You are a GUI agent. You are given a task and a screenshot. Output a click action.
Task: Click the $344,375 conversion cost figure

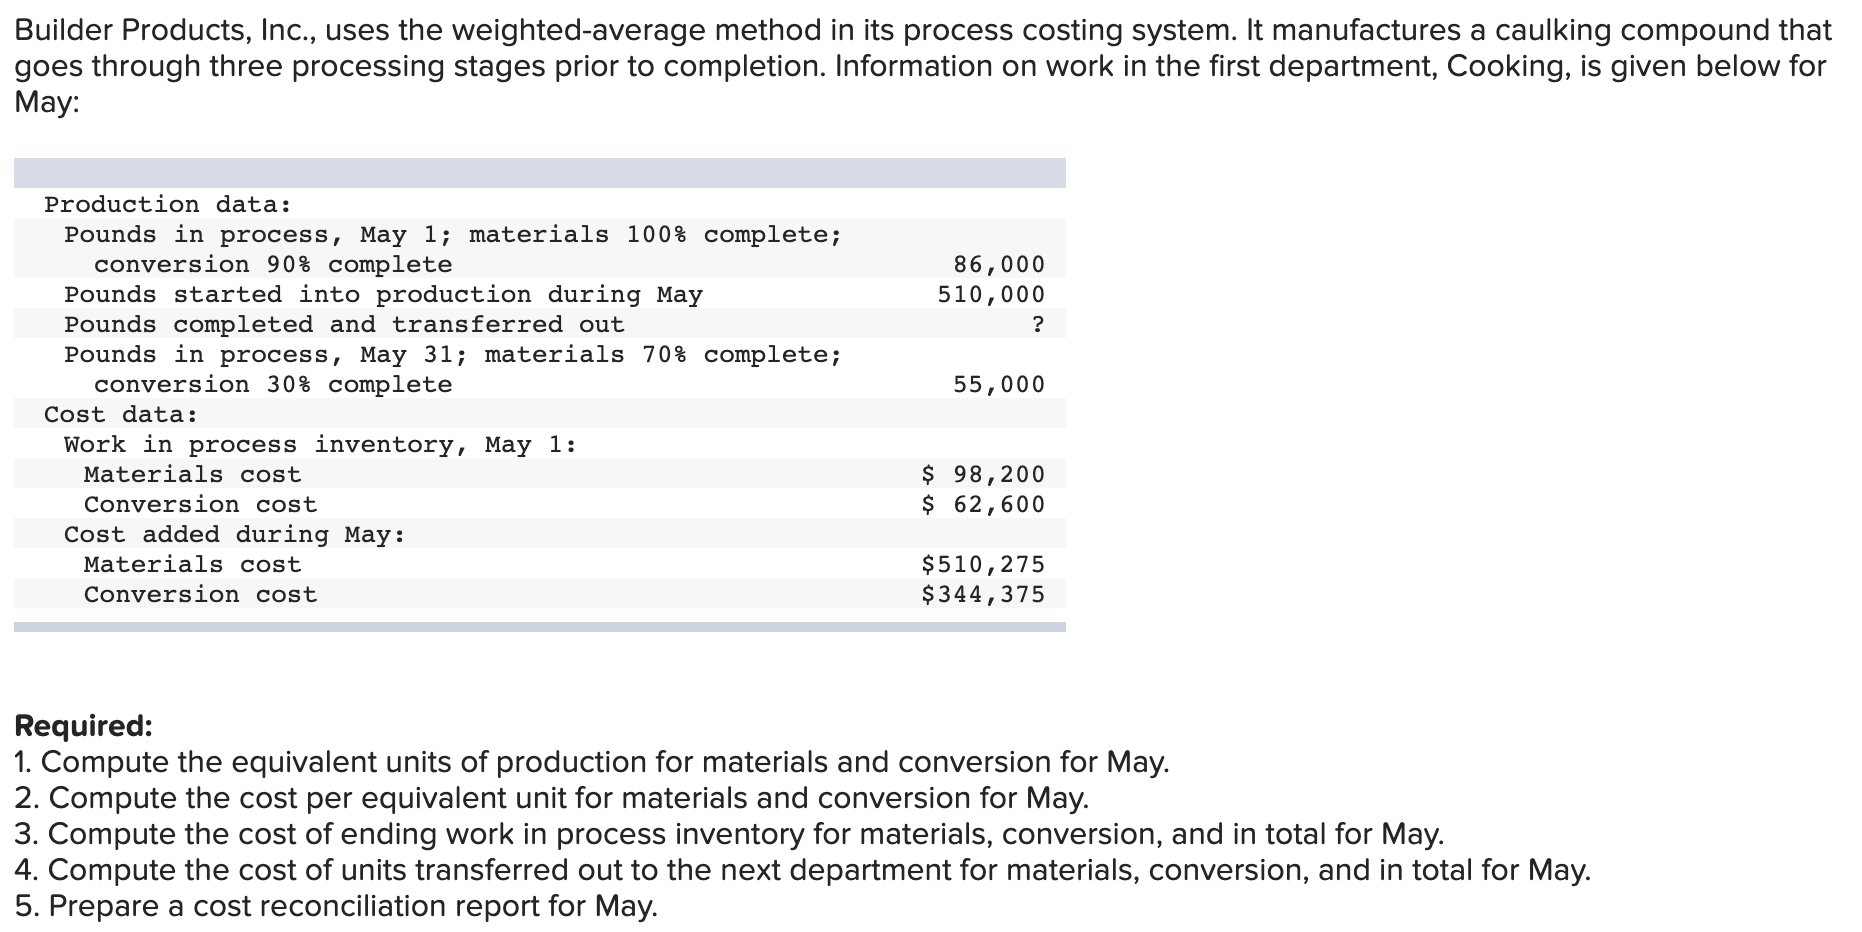981,593
